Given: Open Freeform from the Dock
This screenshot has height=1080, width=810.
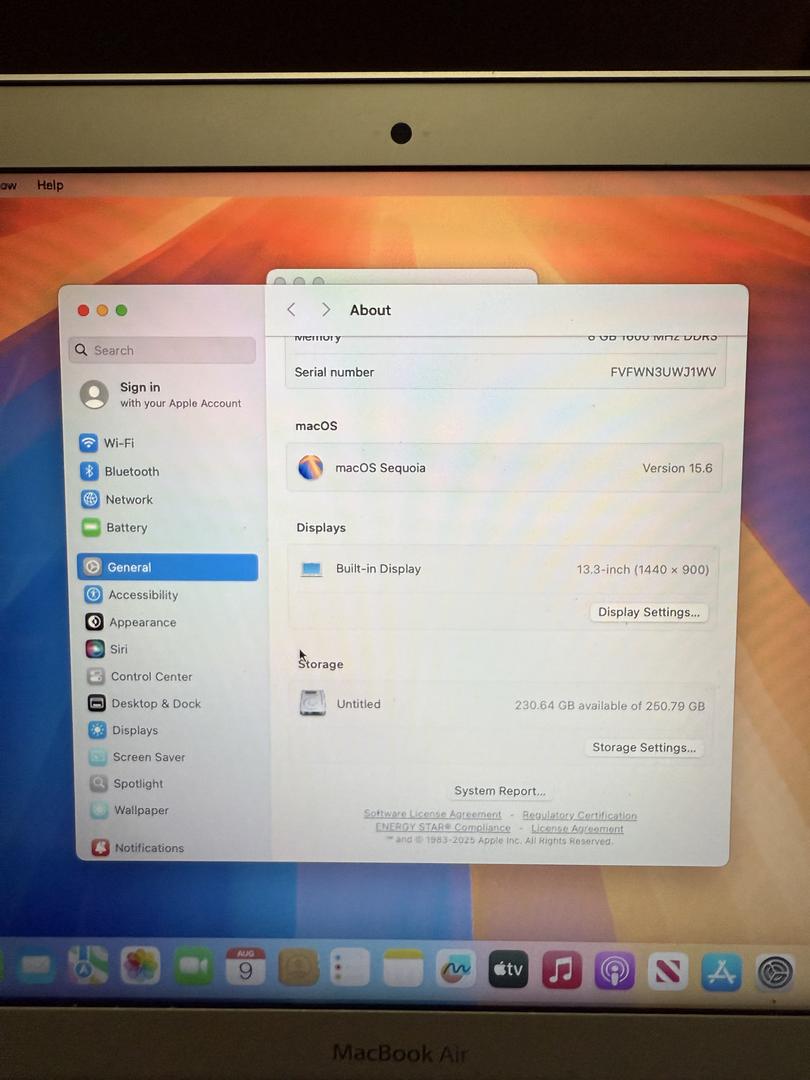Looking at the screenshot, I should point(456,968).
